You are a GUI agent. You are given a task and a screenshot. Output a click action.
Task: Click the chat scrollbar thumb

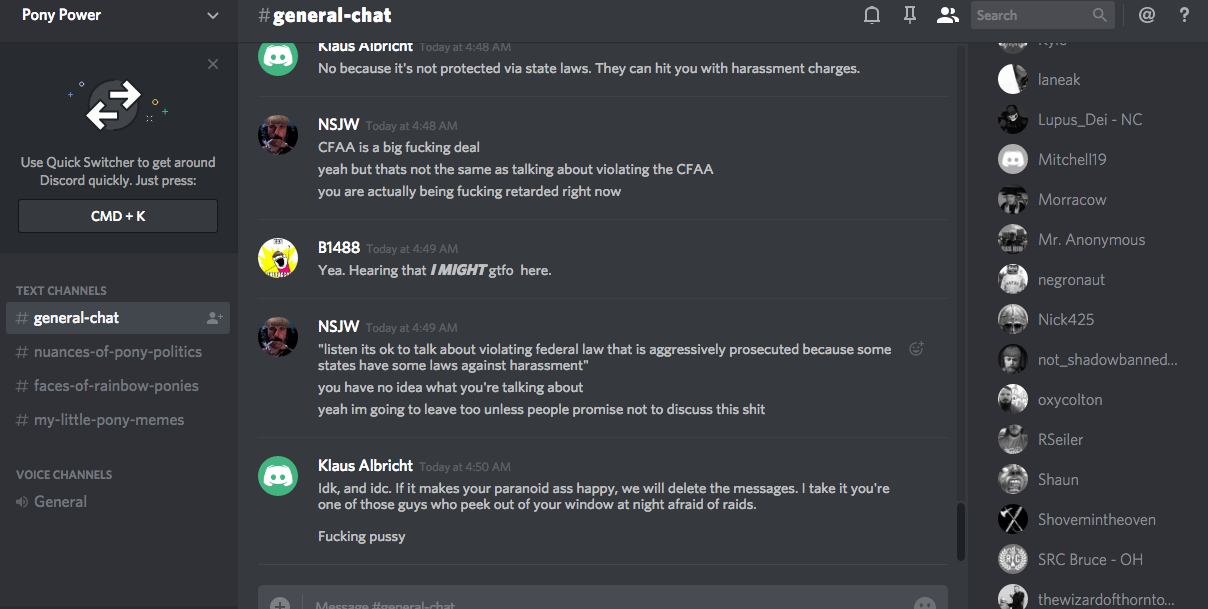click(x=961, y=530)
